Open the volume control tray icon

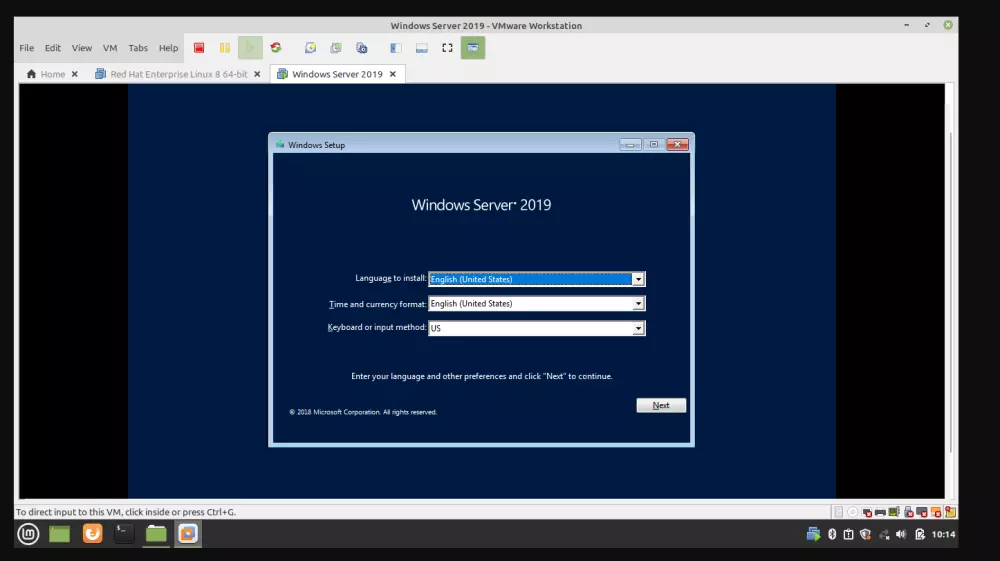901,534
